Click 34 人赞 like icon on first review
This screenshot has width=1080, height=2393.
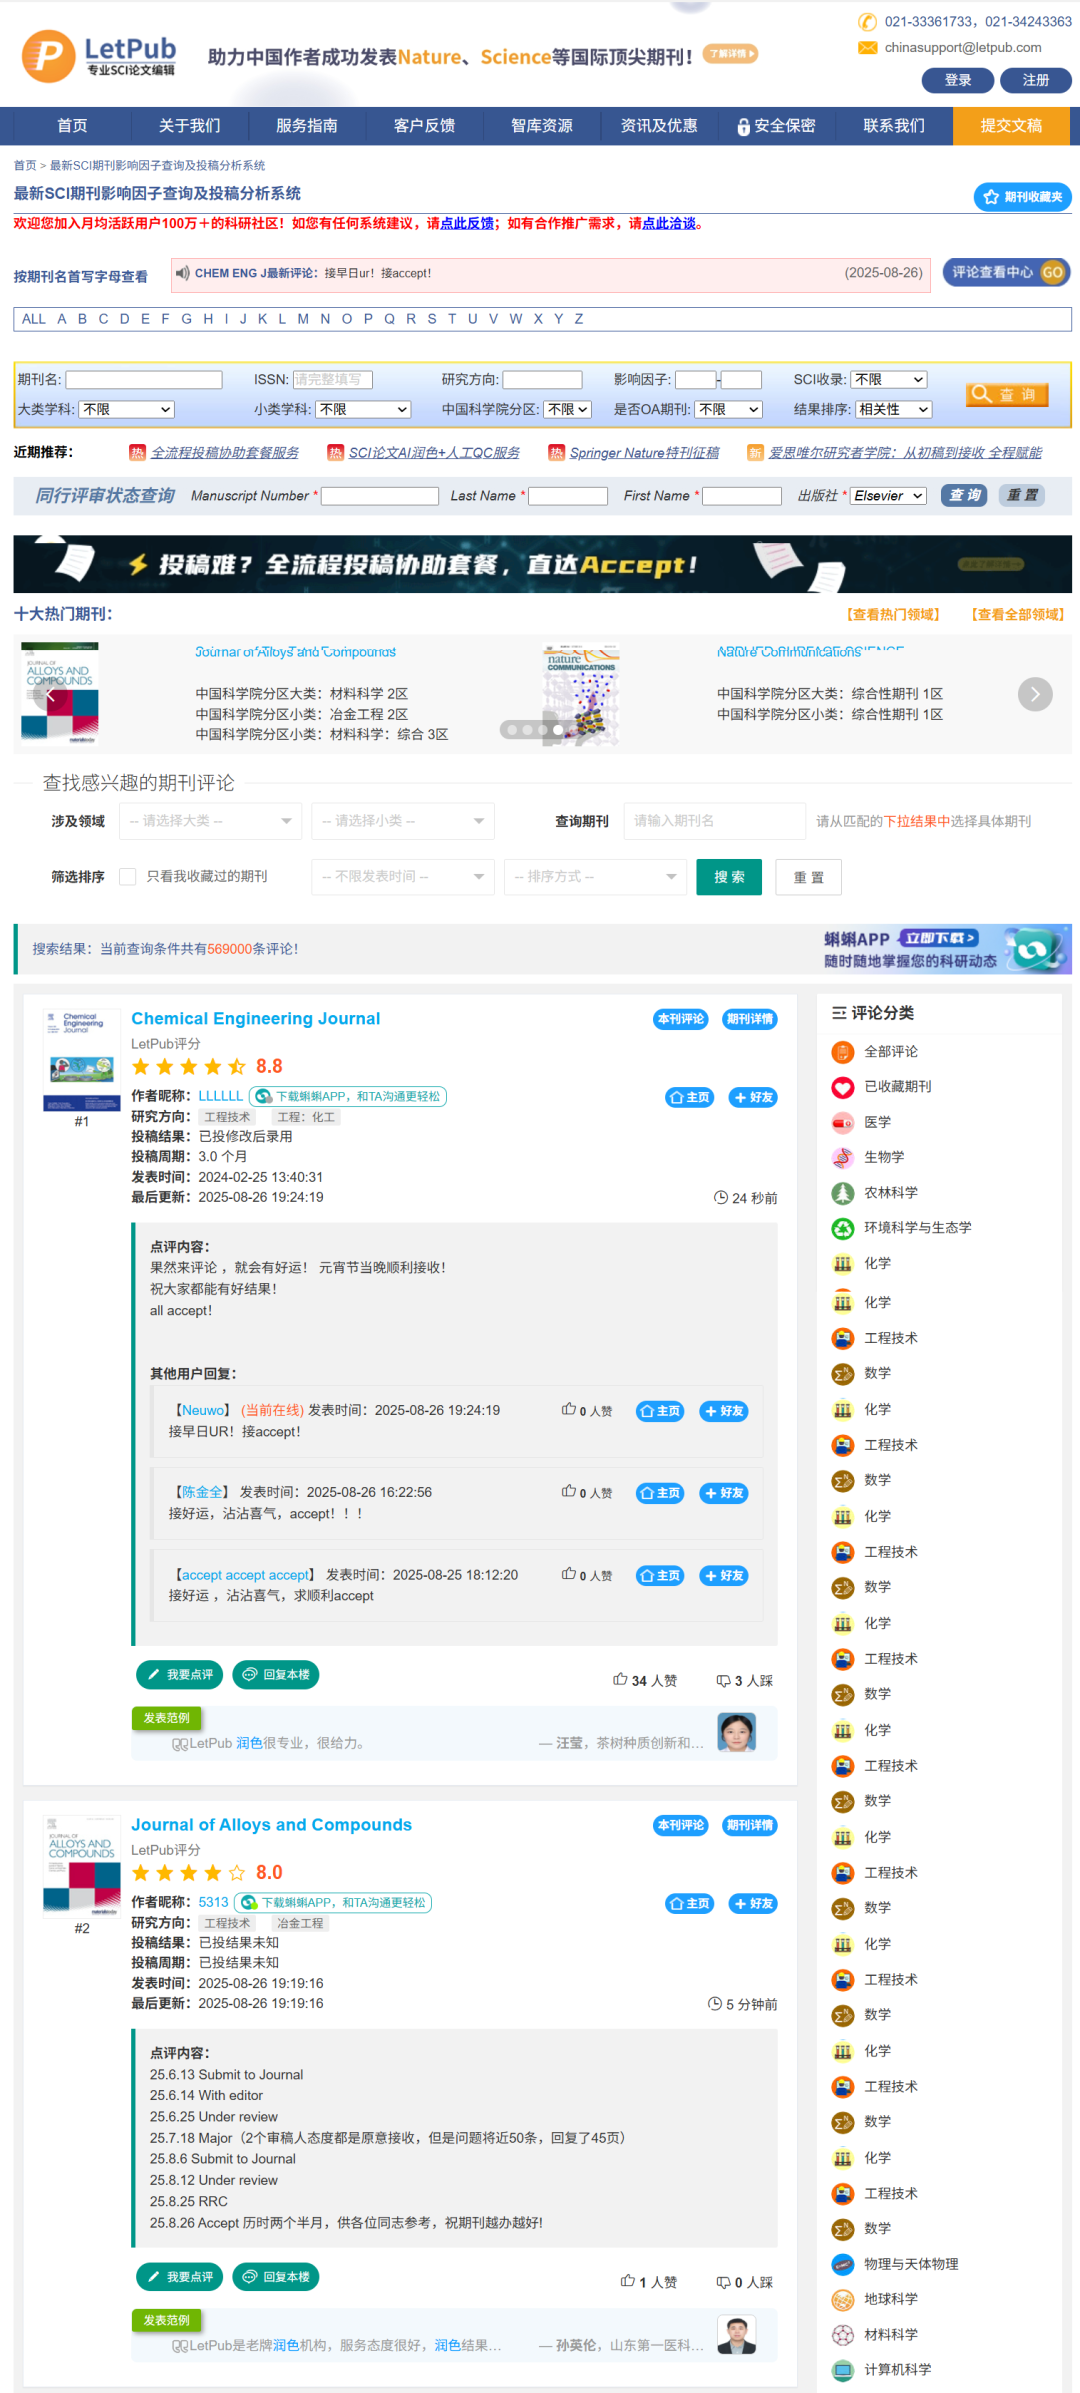[620, 1680]
